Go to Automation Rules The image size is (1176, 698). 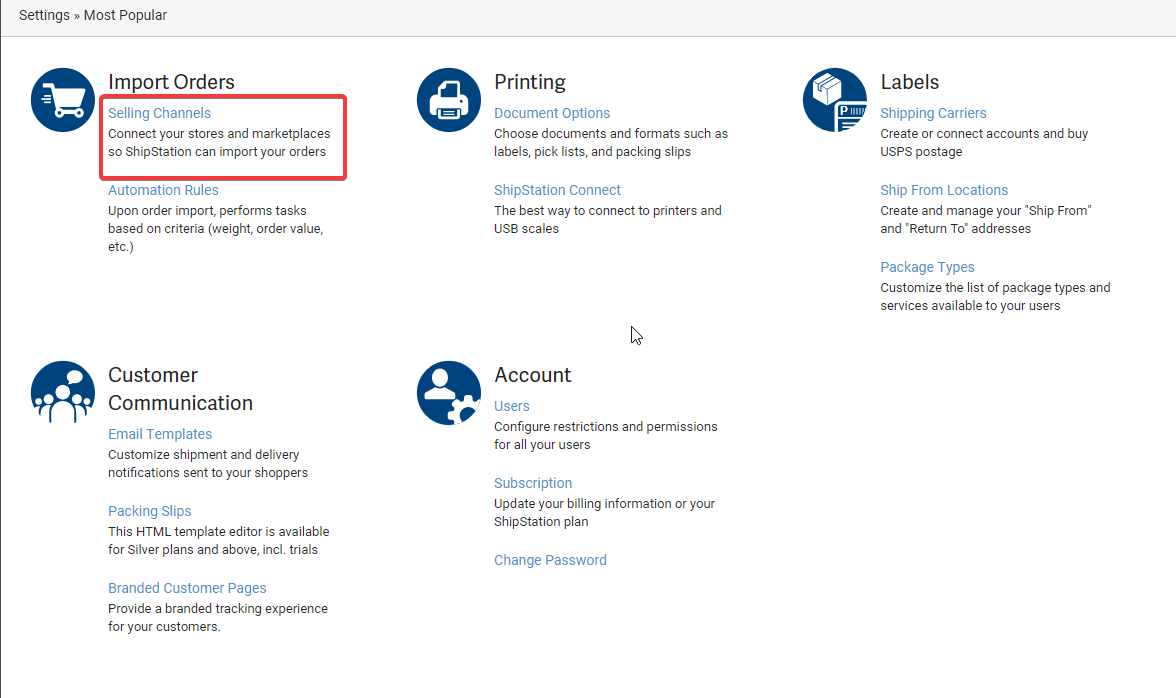click(163, 190)
